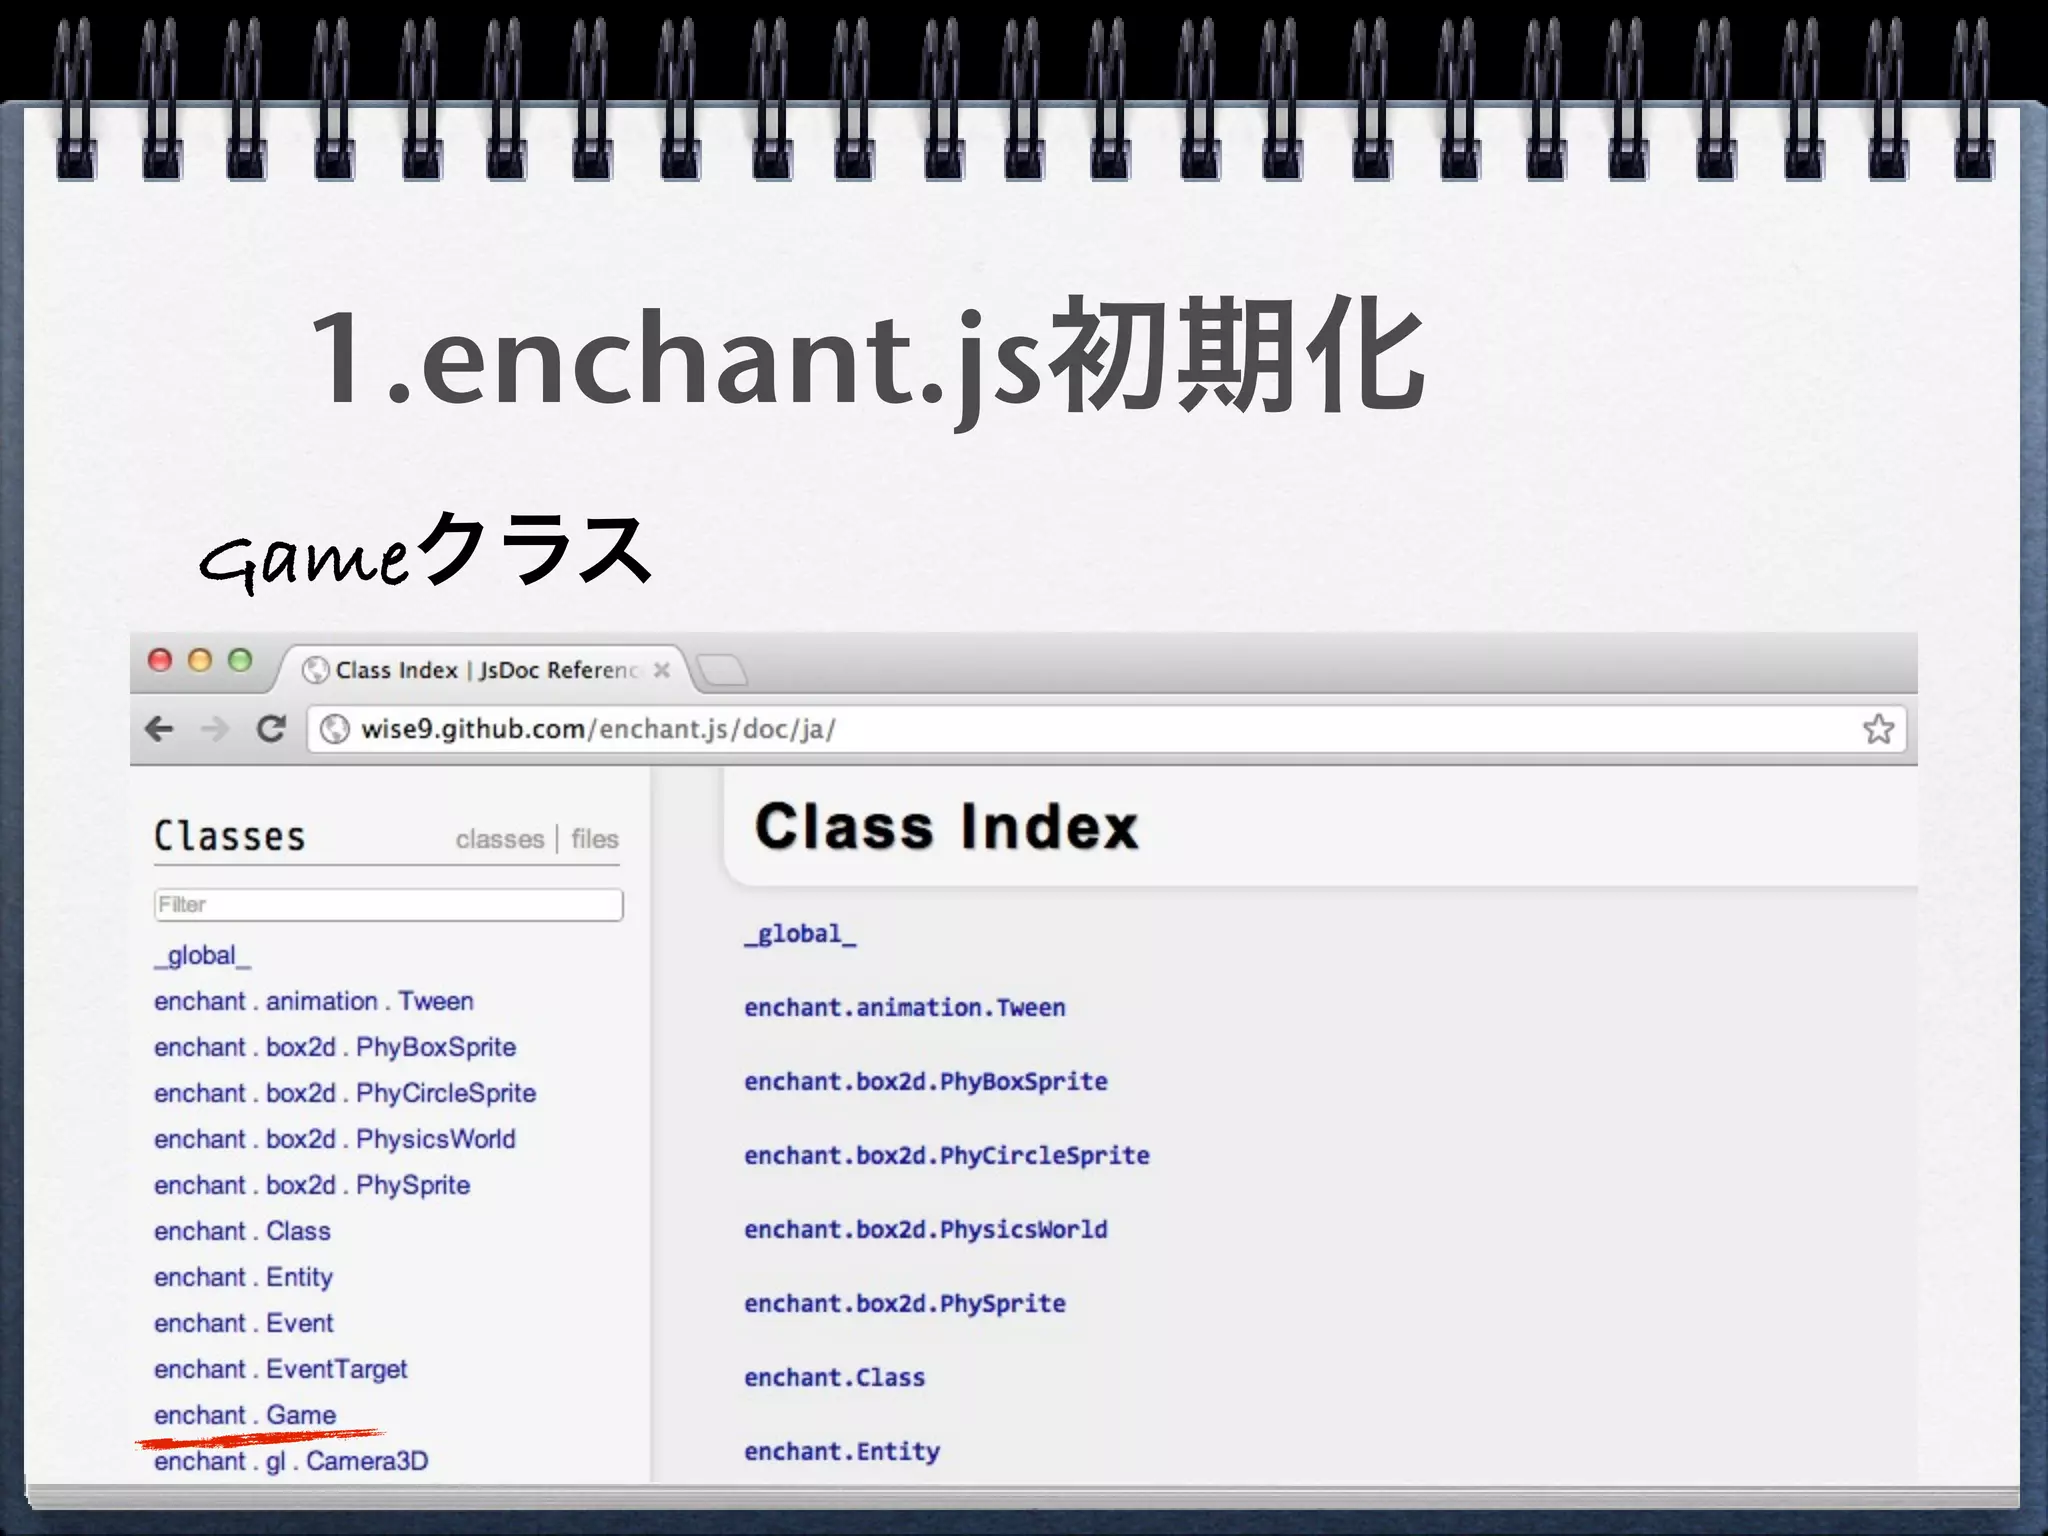Click enchant.Entity in Class Index
The image size is (2048, 1536).
[x=842, y=1451]
